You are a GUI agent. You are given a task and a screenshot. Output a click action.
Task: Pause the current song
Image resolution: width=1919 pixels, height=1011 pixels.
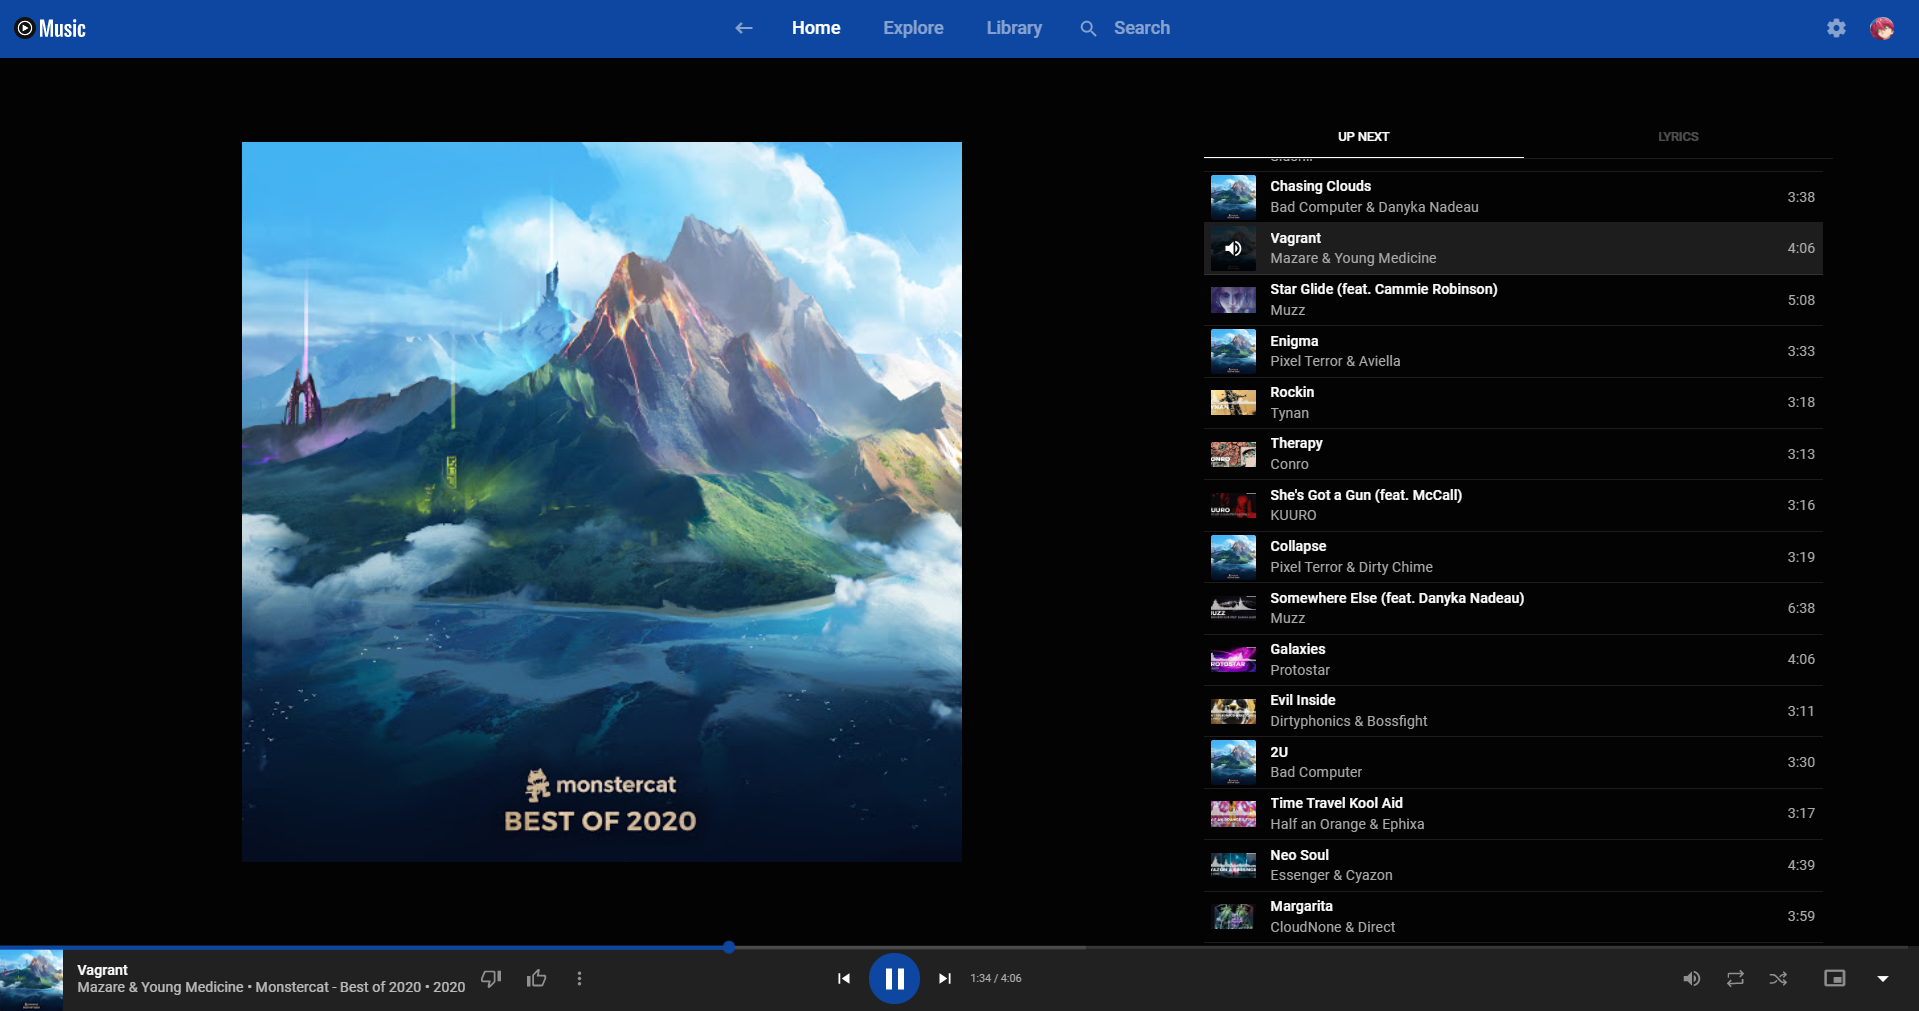pyautogui.click(x=894, y=978)
